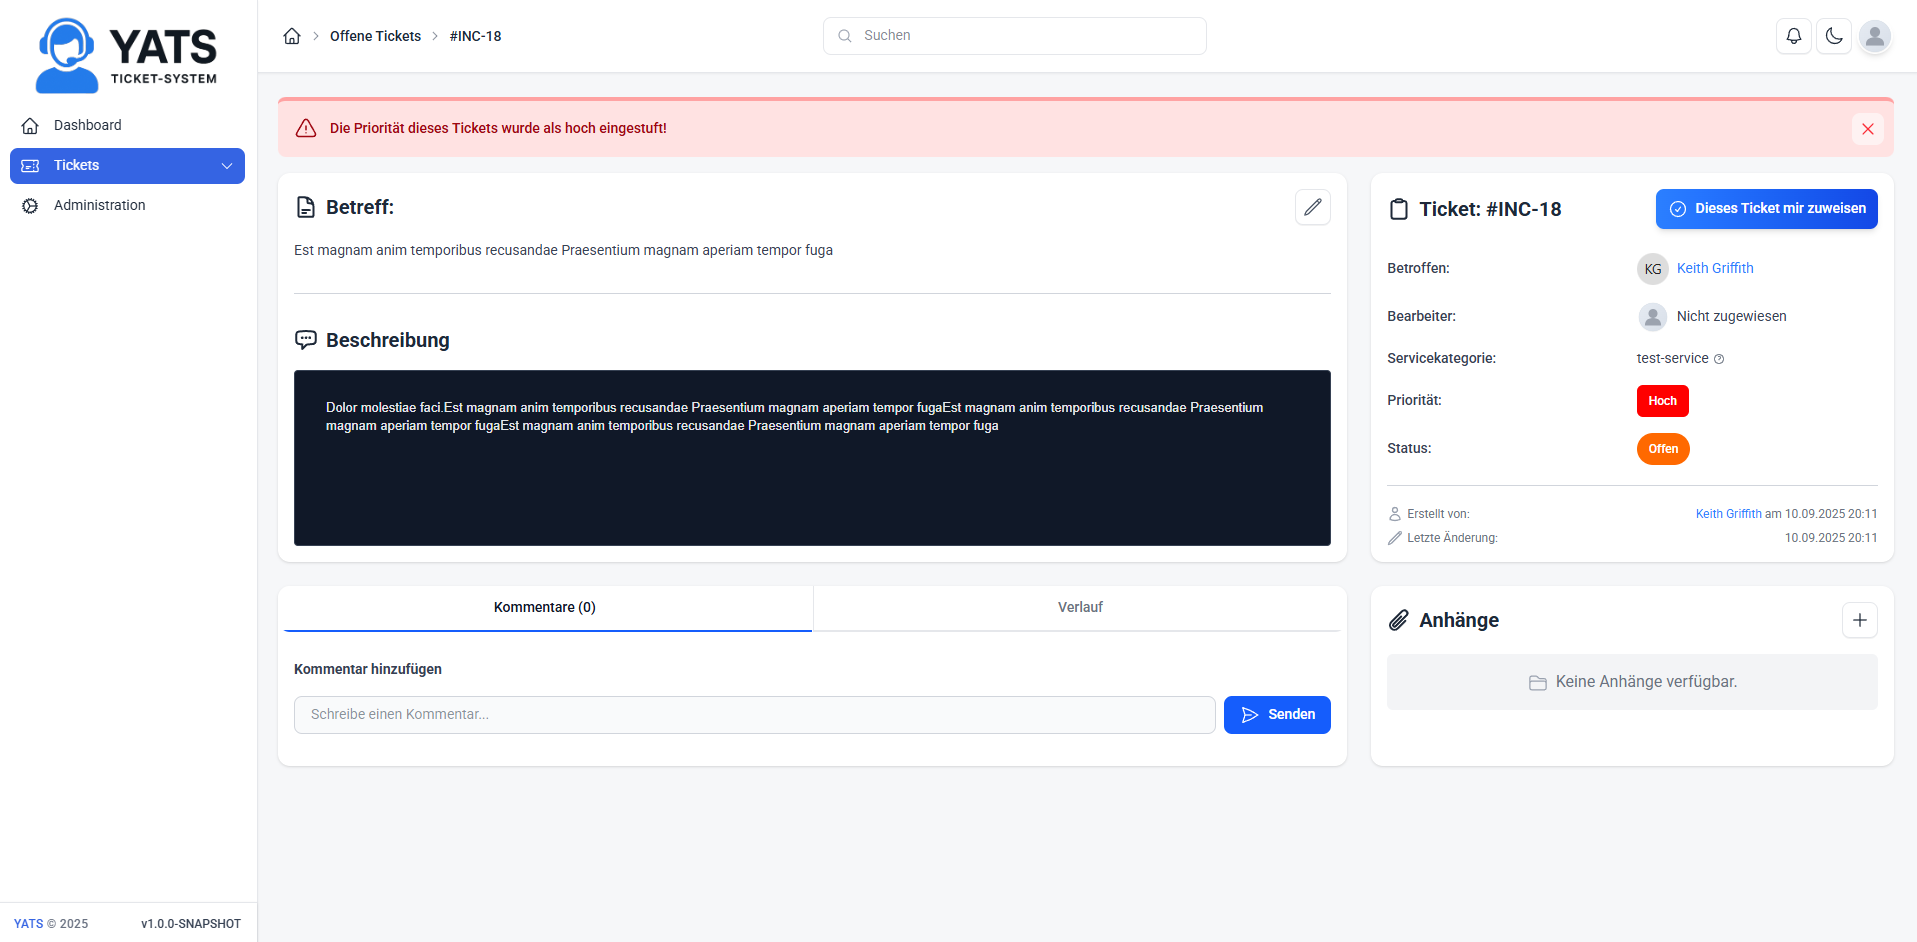Dismiss the high priority alert
1917x942 pixels.
(x=1867, y=129)
